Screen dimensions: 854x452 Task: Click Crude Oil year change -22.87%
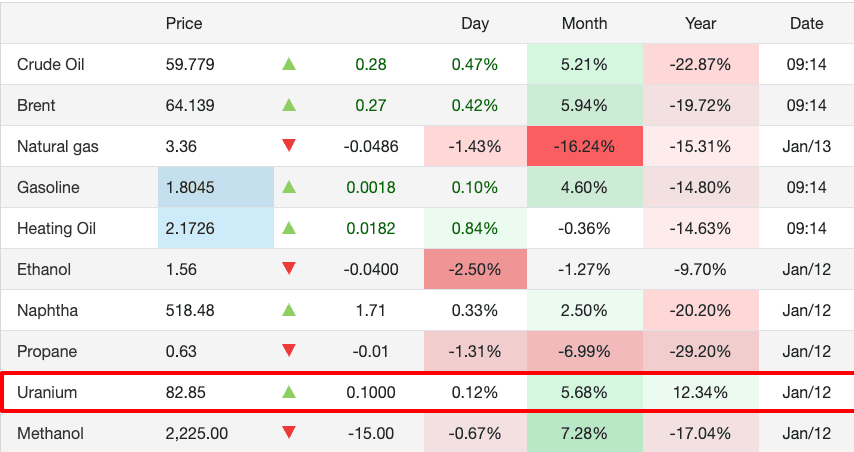coord(700,64)
